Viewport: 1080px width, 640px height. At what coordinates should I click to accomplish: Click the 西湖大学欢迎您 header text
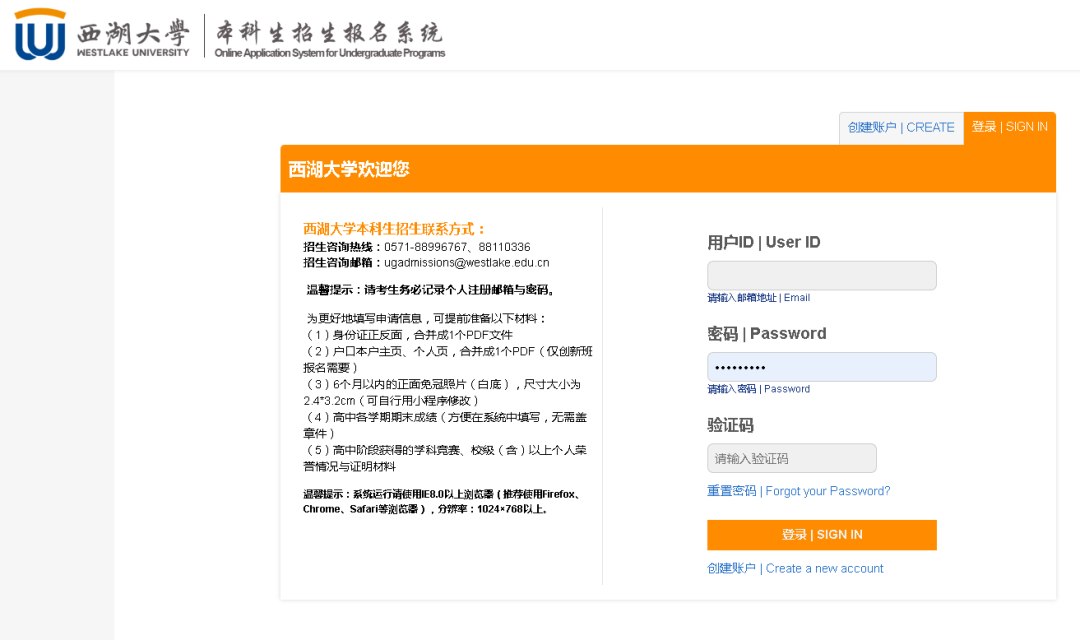coord(349,169)
